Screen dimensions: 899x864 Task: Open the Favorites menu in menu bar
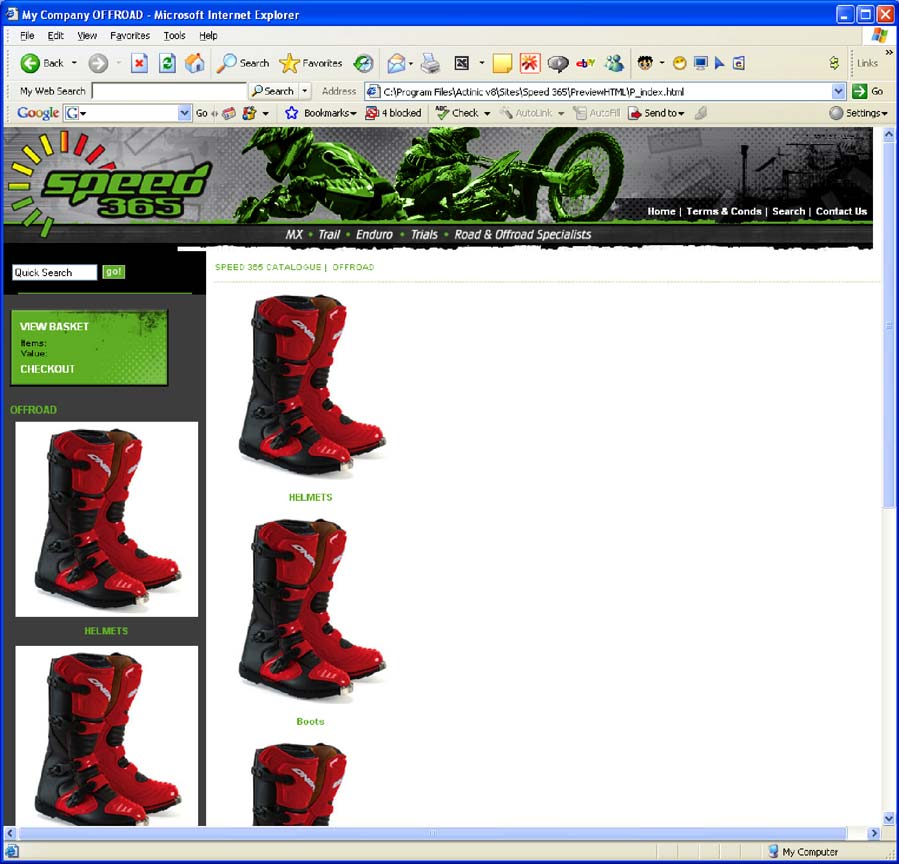tap(130, 36)
